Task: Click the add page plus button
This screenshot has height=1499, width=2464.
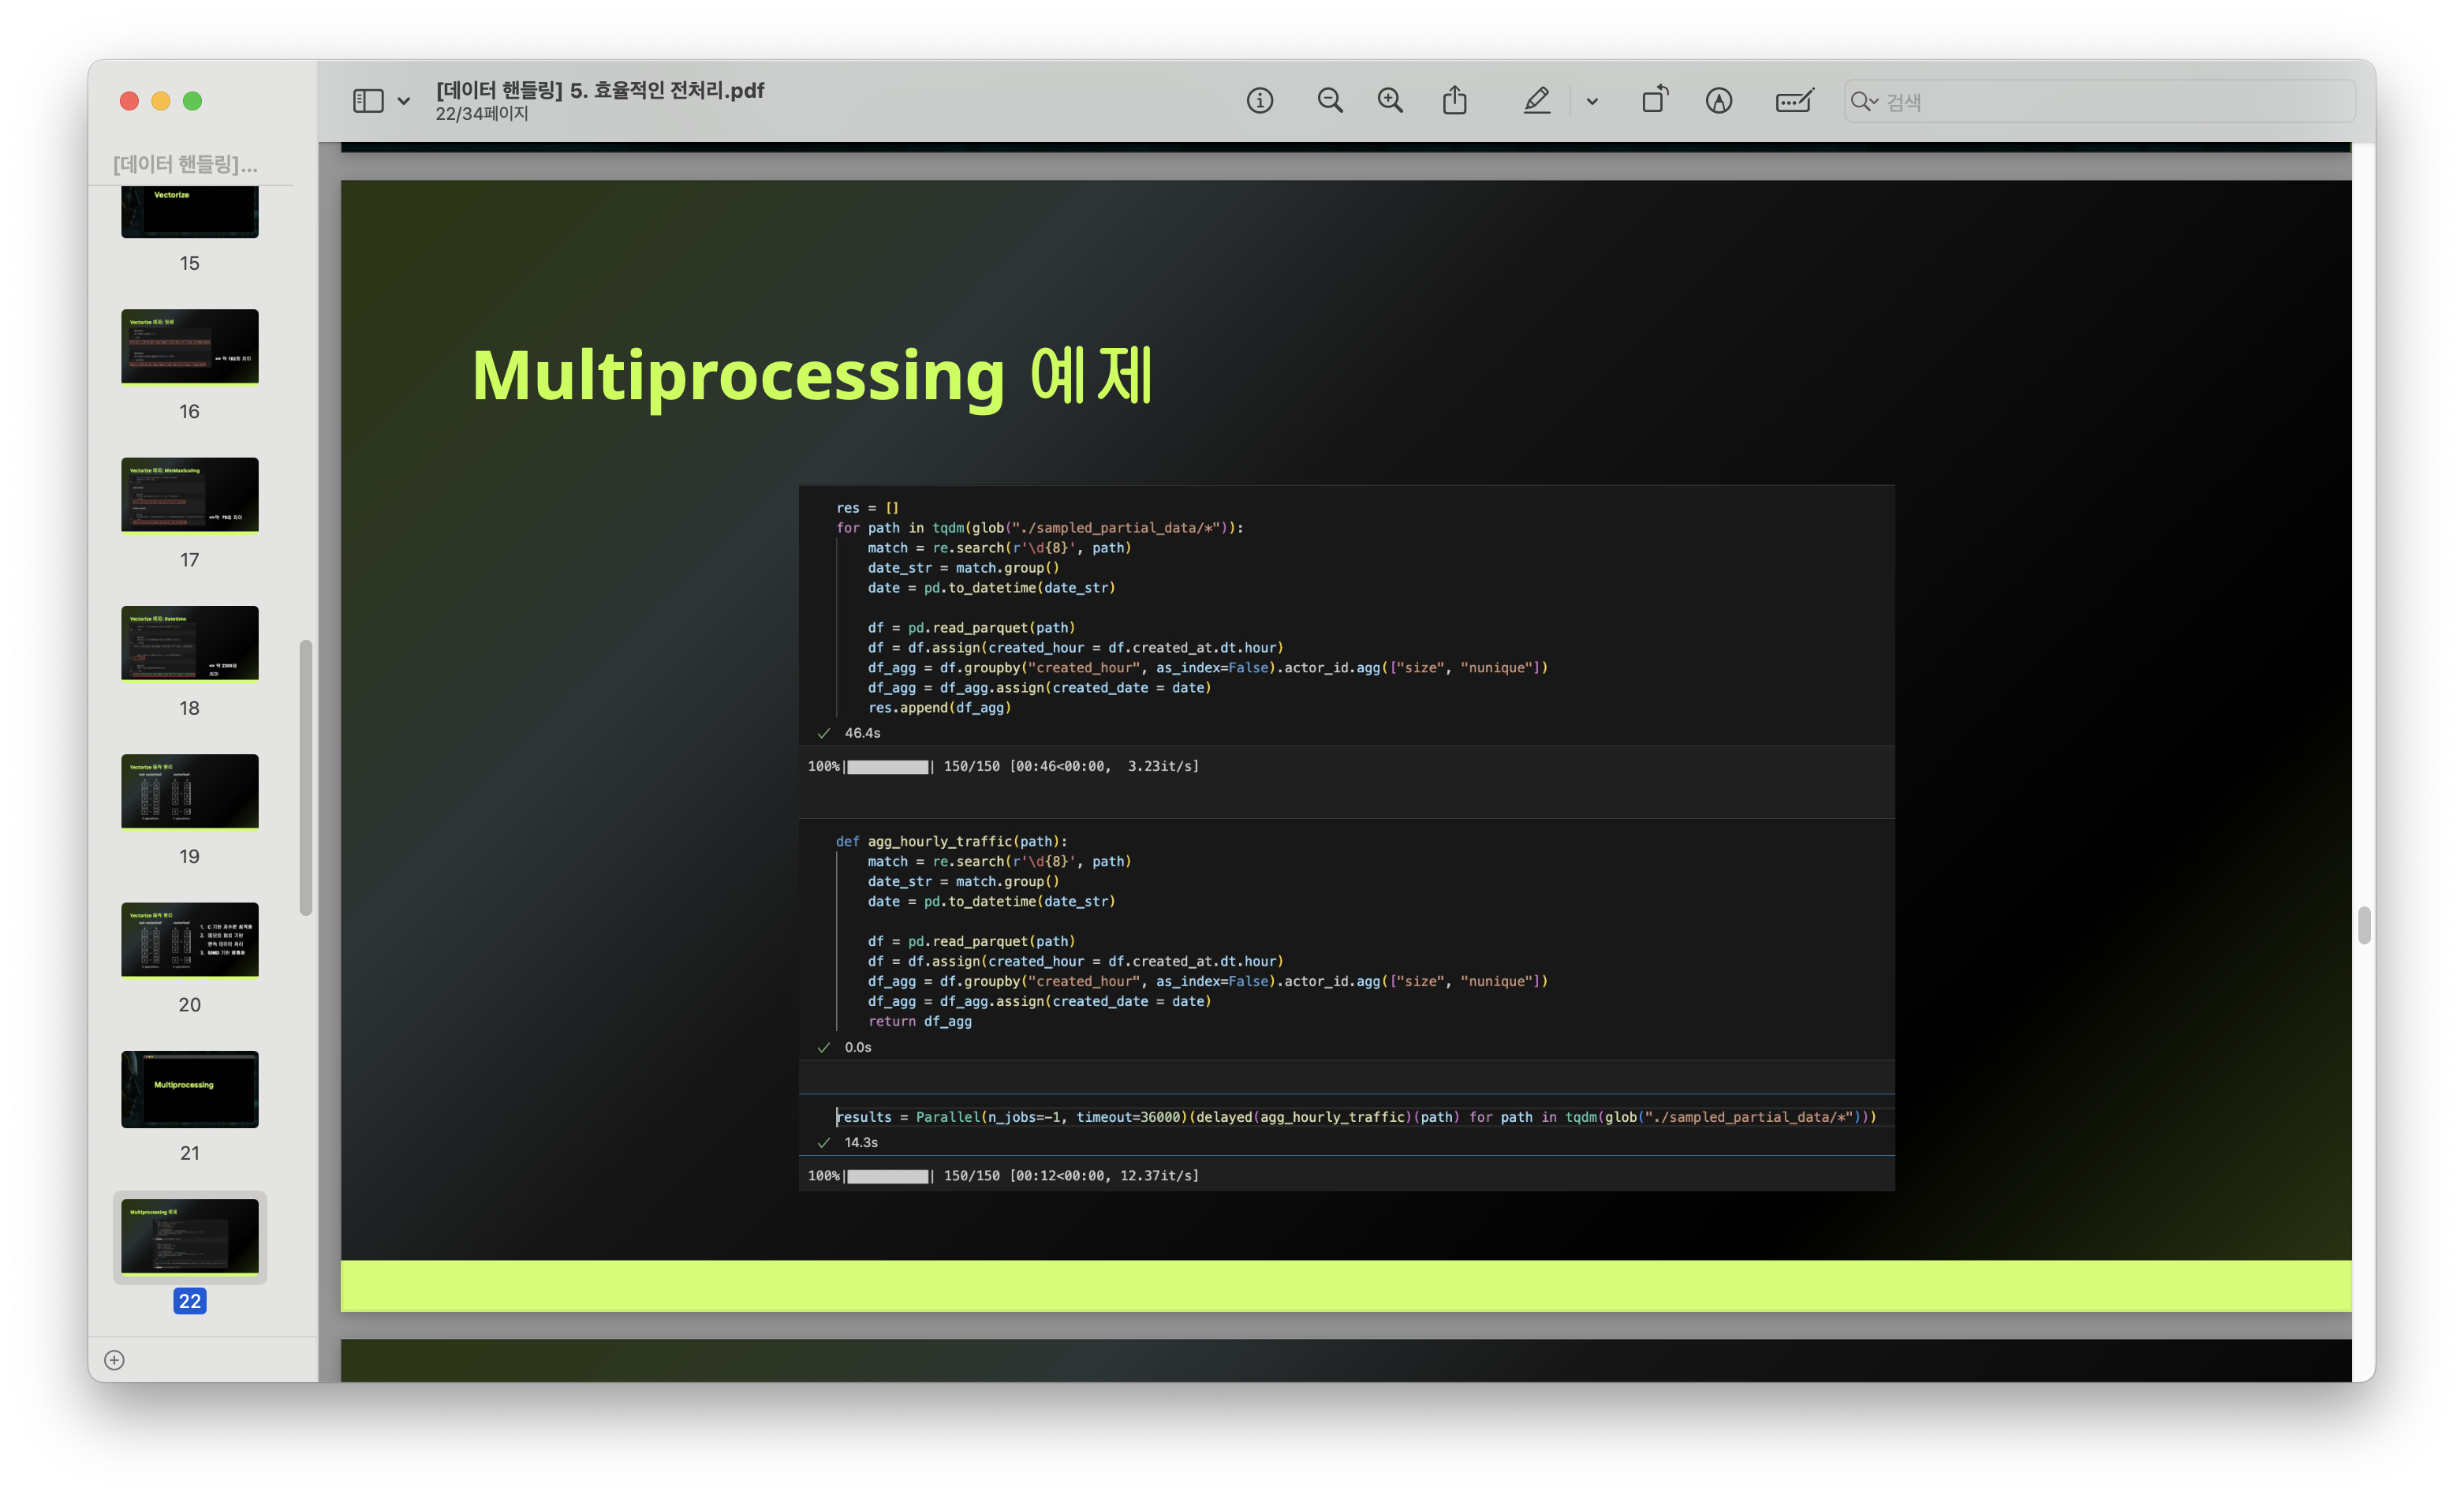Action: (x=115, y=1360)
